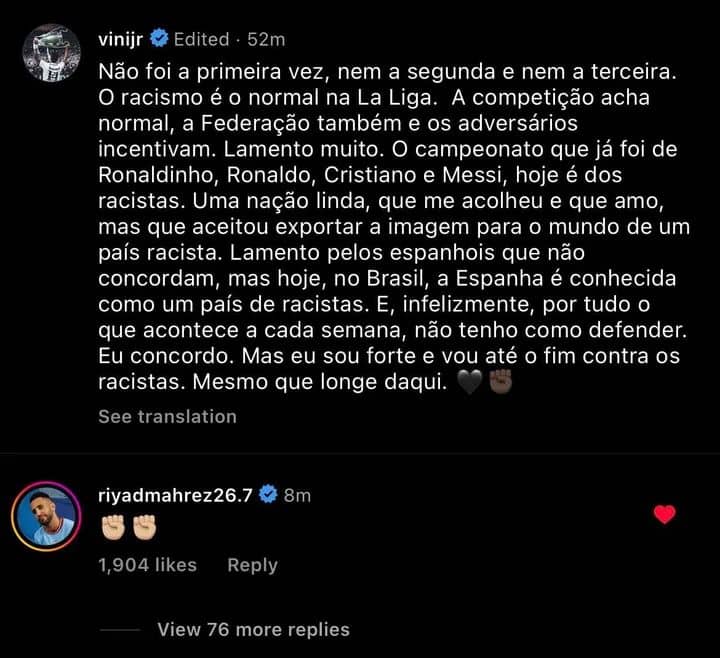The height and width of the screenshot is (658, 720).
Task: Reply to riyadmahrez26.7's comment
Action: point(251,565)
